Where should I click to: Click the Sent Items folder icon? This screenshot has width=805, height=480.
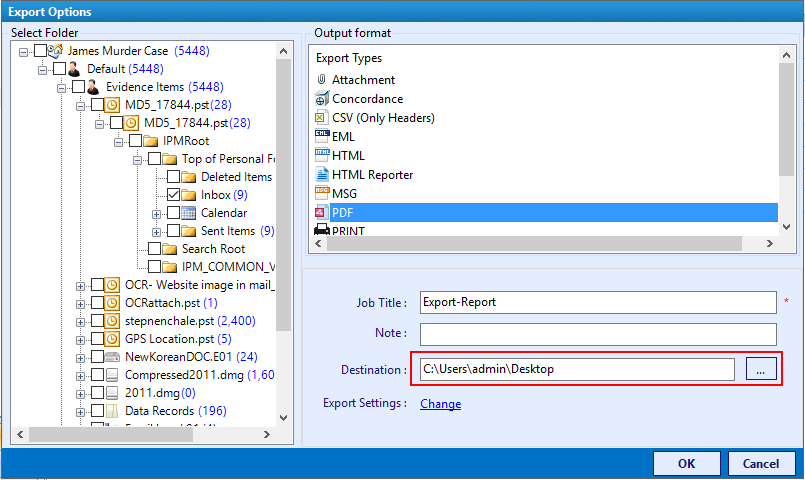click(188, 231)
